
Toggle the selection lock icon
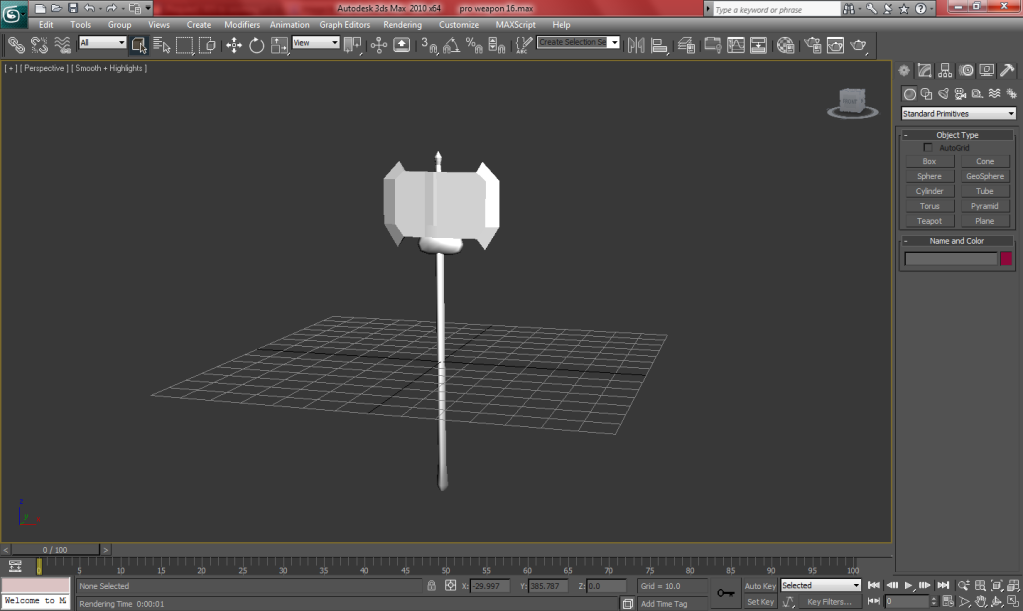(431, 586)
